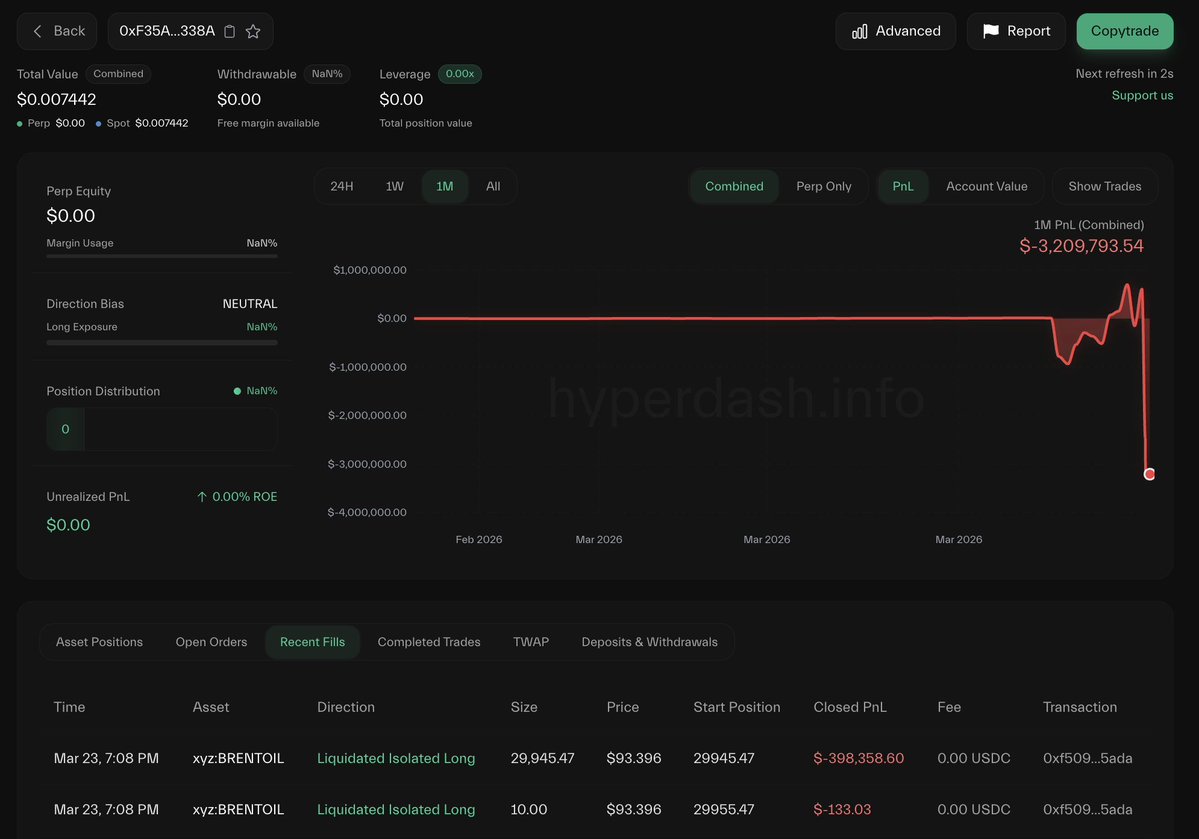Click the closed PnL $-398,358.60

click(858, 759)
